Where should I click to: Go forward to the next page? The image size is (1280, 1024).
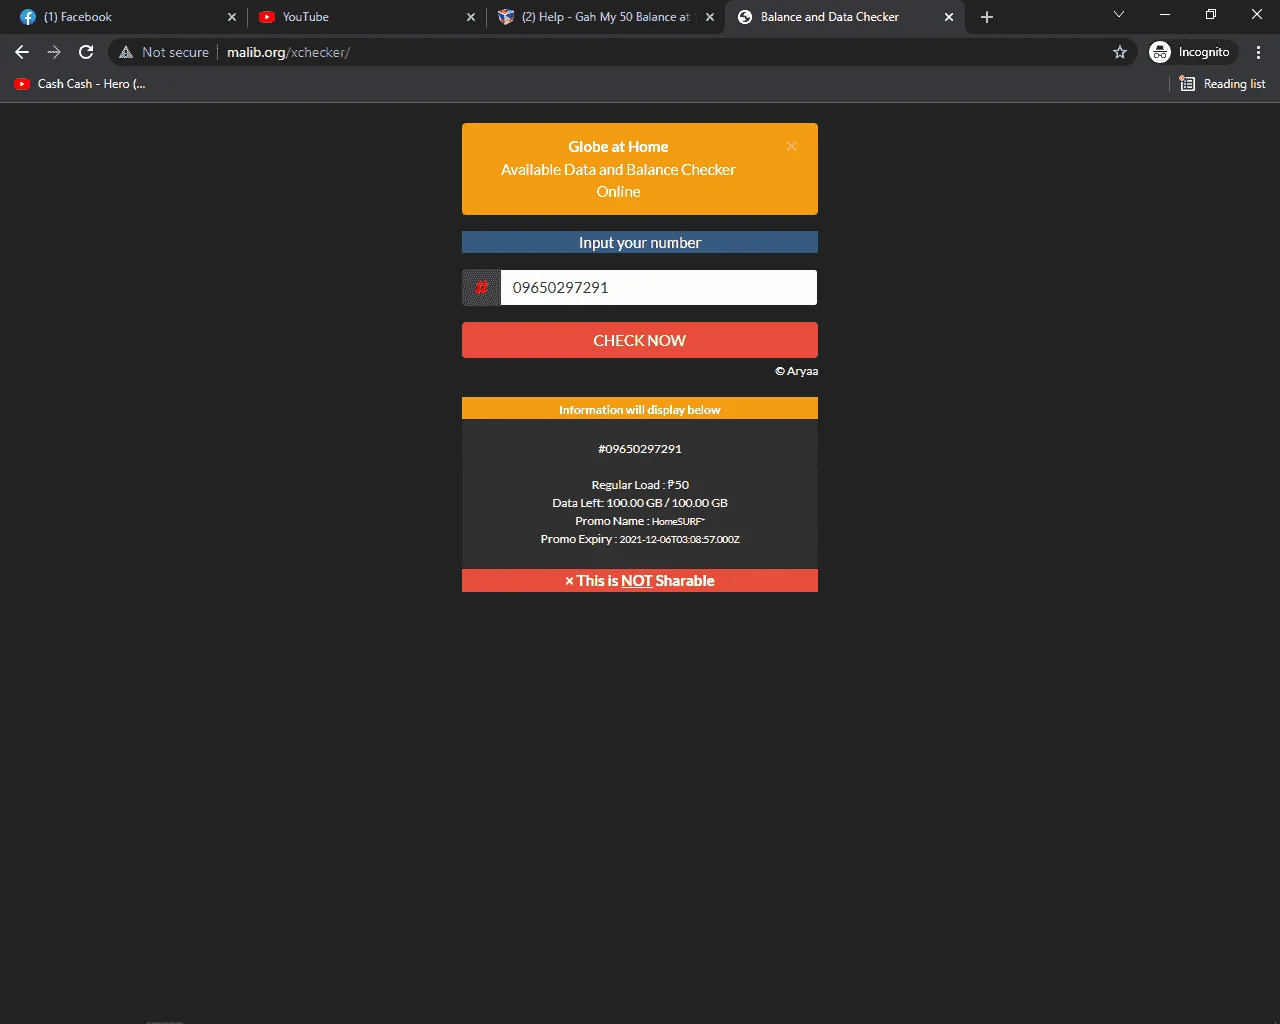coord(54,52)
